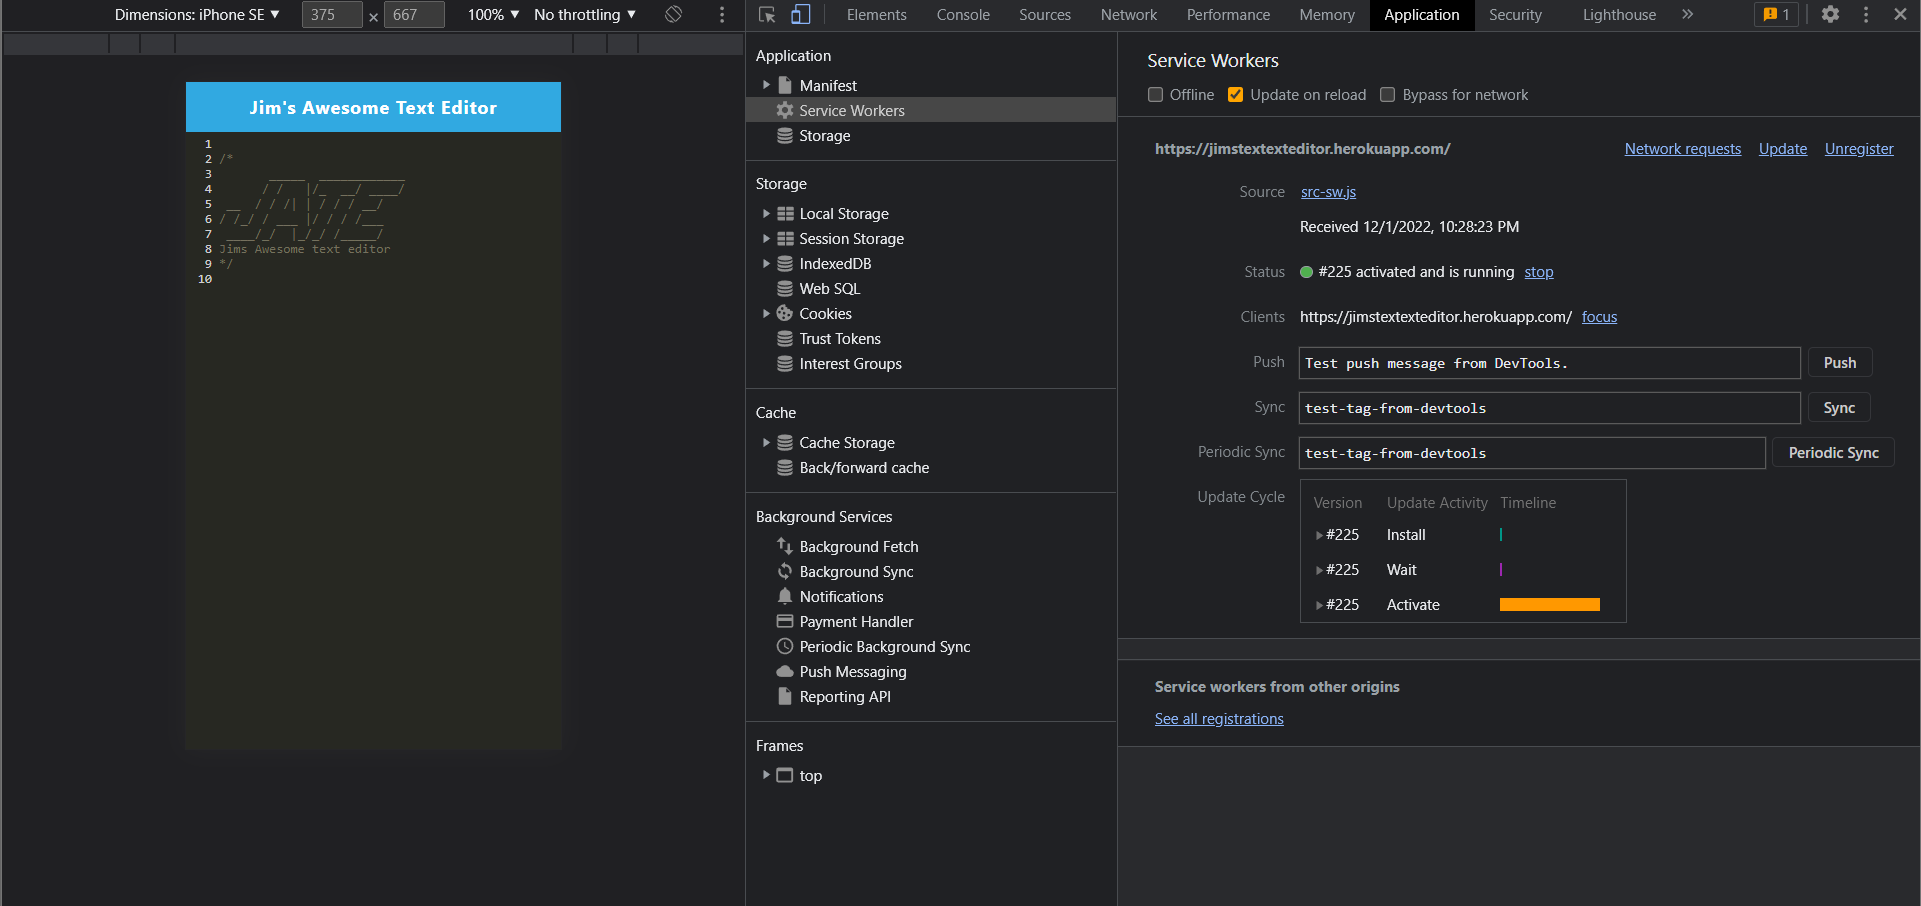Click the inspect element cursor icon
The height and width of the screenshot is (906, 1921).
[x=766, y=15]
